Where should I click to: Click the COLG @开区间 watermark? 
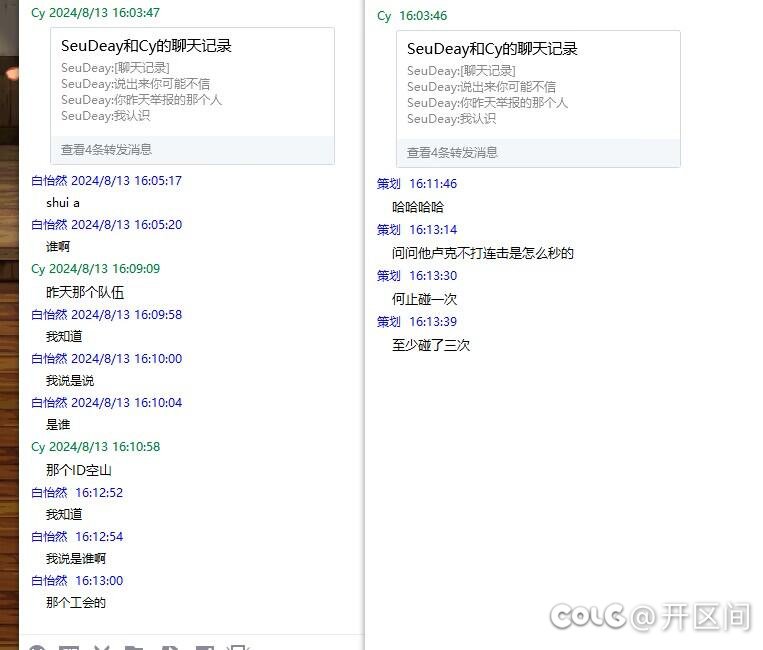(x=650, y=616)
